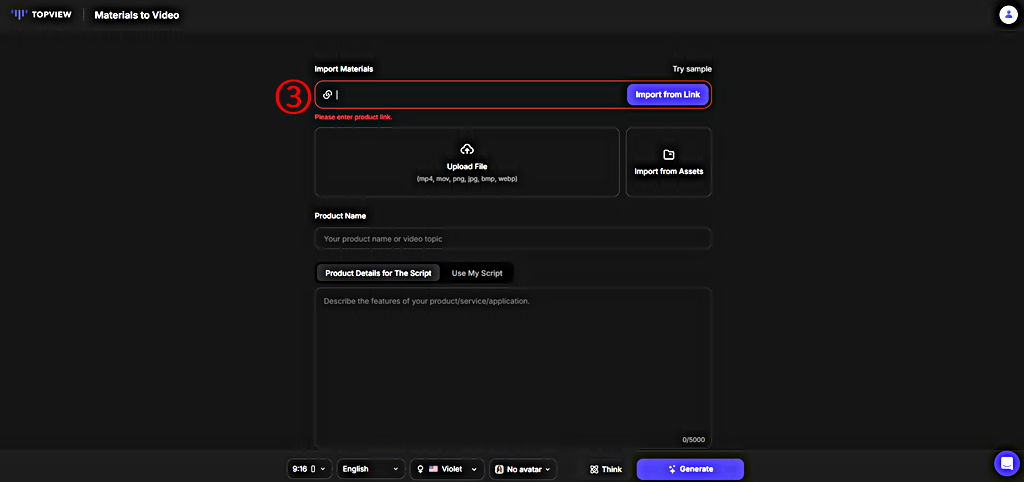
Task: Click the supported formats text under Upload File
Action: click(x=467, y=178)
